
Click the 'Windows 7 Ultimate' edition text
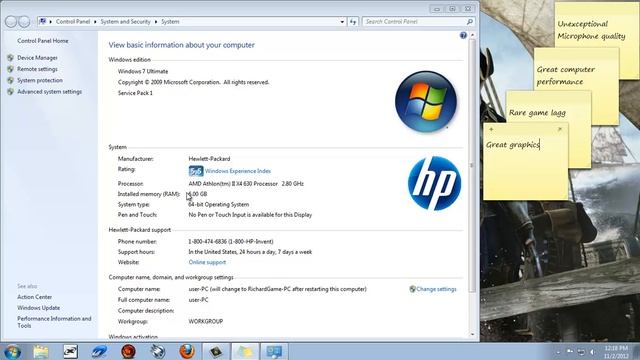[x=143, y=71]
